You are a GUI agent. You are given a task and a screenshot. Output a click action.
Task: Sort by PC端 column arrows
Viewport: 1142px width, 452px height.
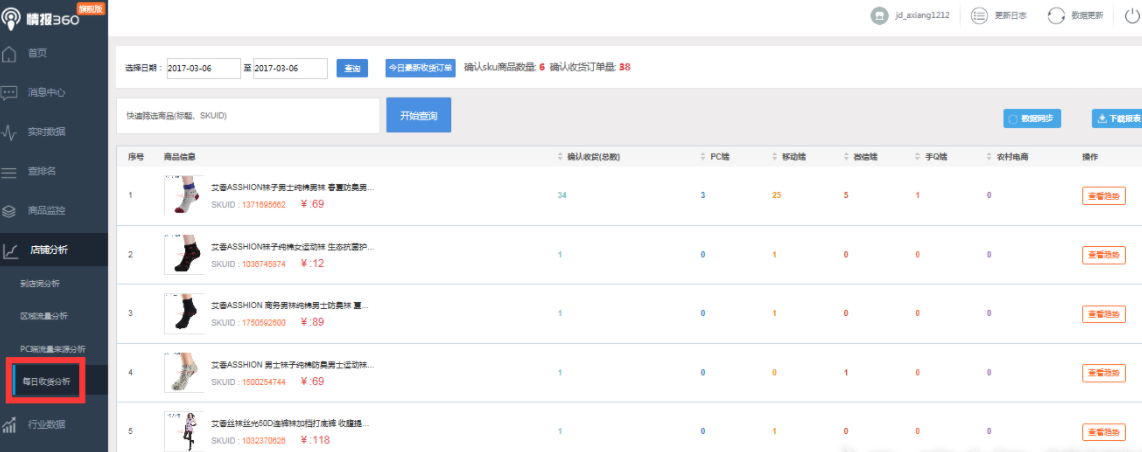tap(702, 156)
